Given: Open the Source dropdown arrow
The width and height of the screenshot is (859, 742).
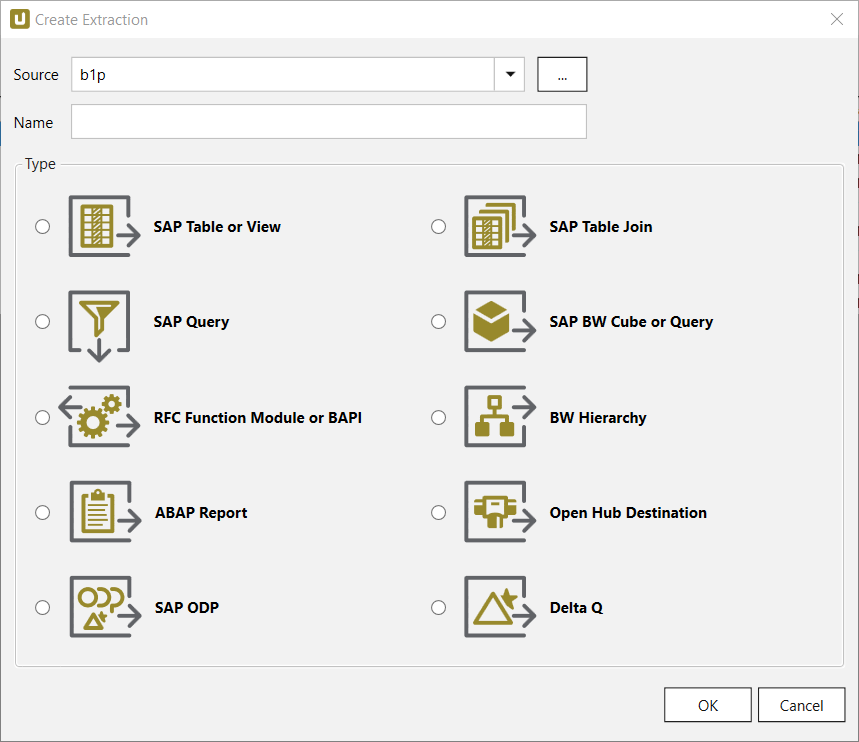Looking at the screenshot, I should 509,74.
